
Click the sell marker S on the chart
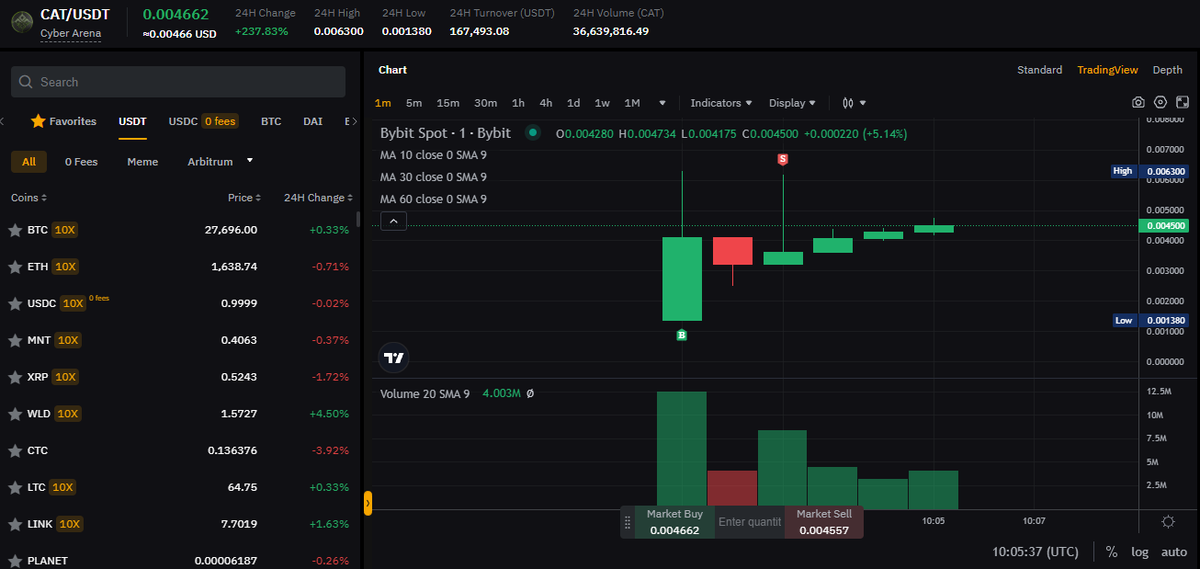pyautogui.click(x=783, y=159)
